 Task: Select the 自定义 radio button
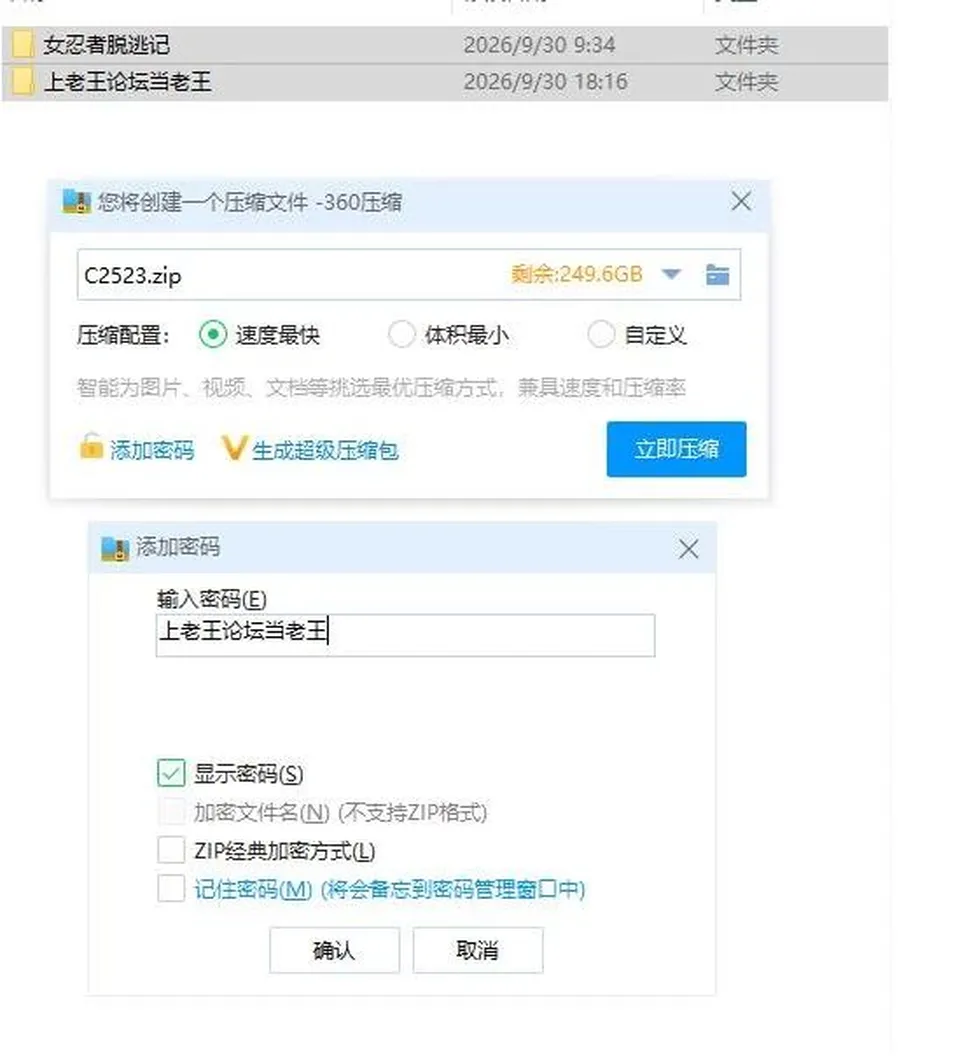click(x=601, y=334)
